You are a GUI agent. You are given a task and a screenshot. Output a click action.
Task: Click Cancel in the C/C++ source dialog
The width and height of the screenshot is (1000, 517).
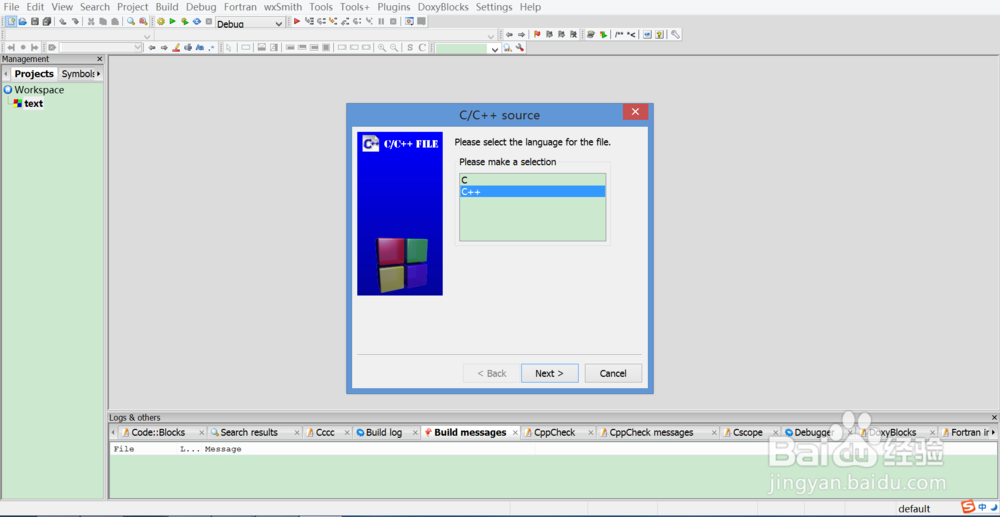pos(613,374)
